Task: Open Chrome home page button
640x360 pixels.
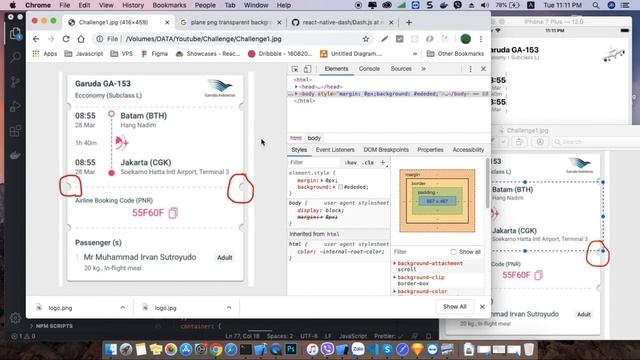Action: point(81,39)
